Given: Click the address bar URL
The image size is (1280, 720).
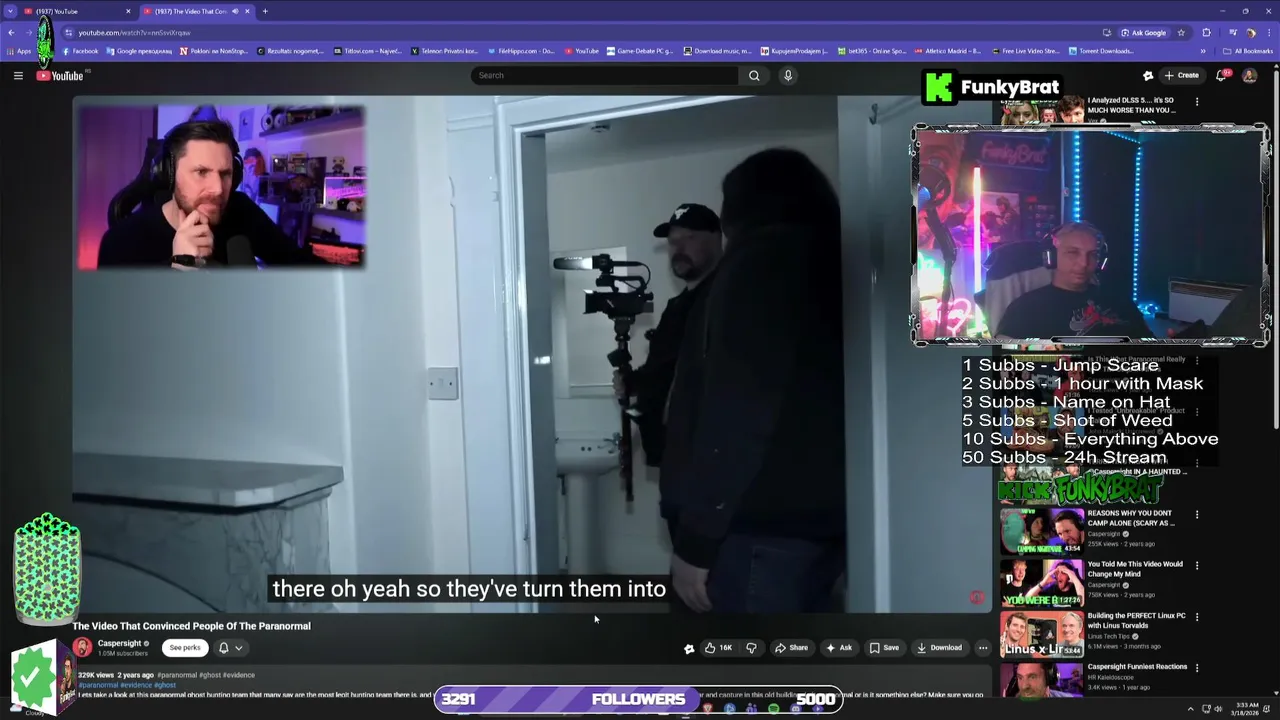Looking at the screenshot, I should click(134, 32).
